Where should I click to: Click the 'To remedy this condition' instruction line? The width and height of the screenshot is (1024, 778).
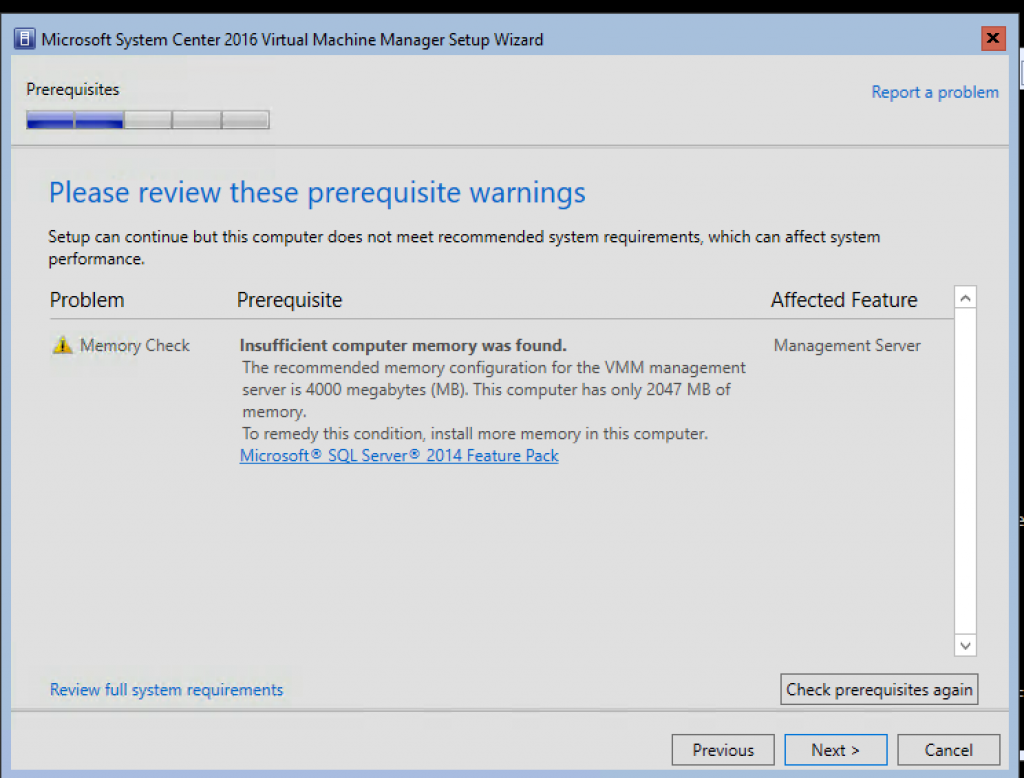475,434
